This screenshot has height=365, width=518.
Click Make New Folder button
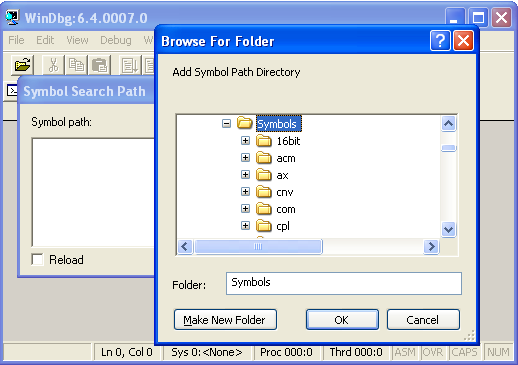[x=225, y=320]
